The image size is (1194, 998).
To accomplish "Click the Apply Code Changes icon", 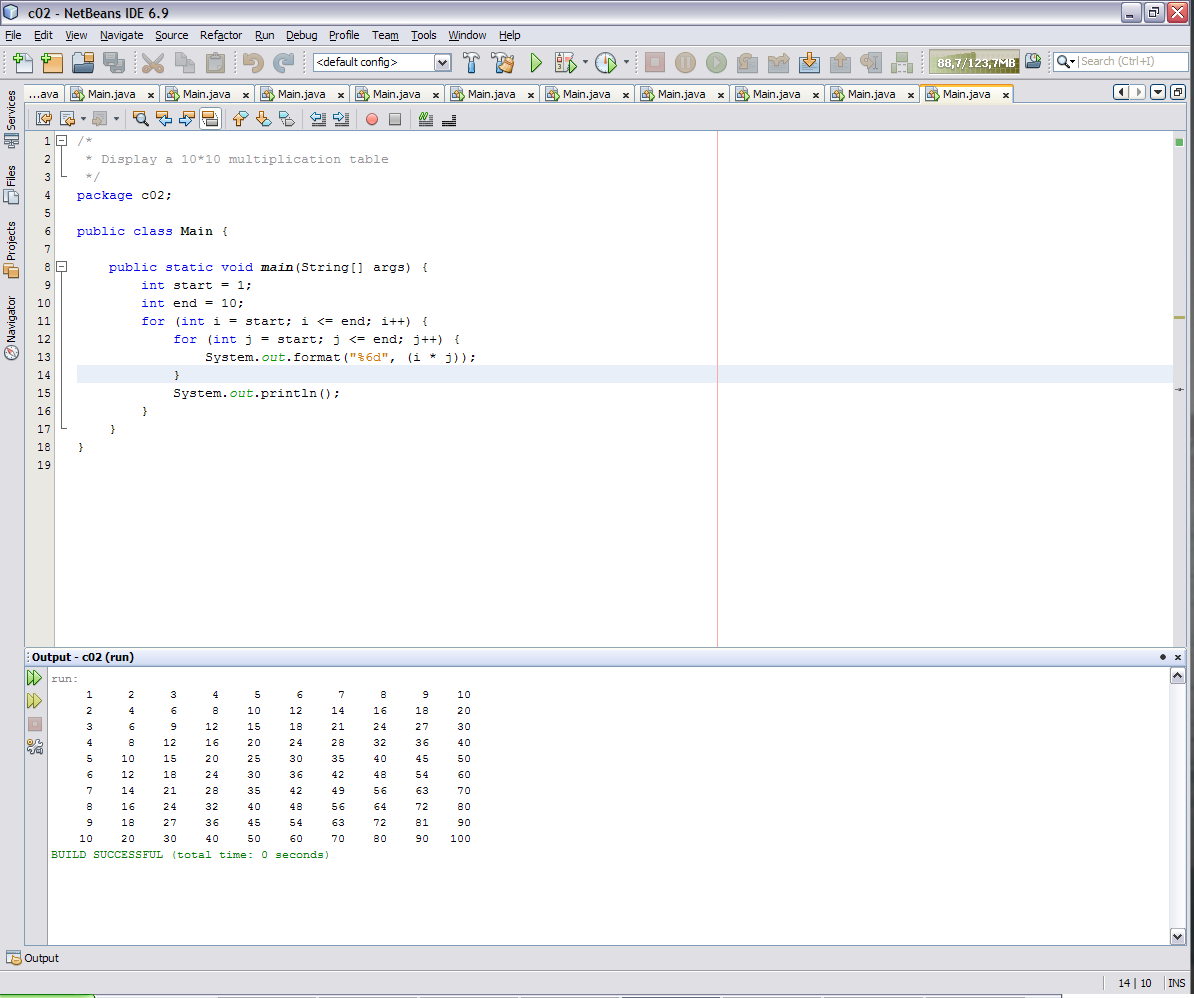I will point(902,62).
